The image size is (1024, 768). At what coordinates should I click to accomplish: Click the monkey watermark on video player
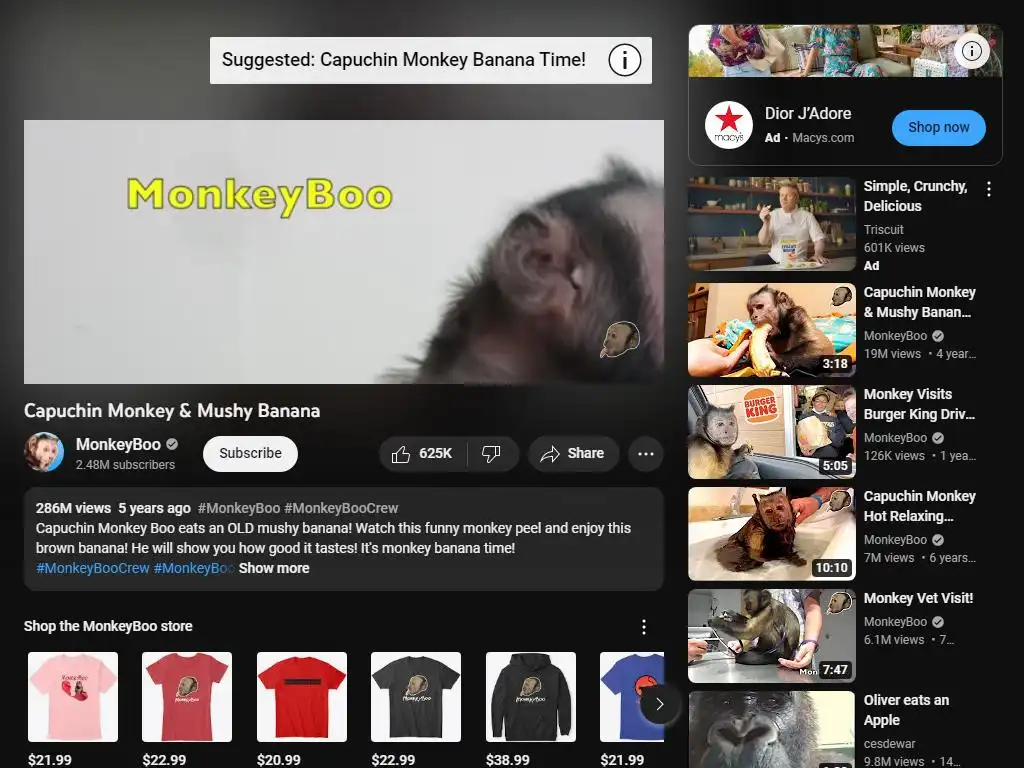(x=619, y=339)
